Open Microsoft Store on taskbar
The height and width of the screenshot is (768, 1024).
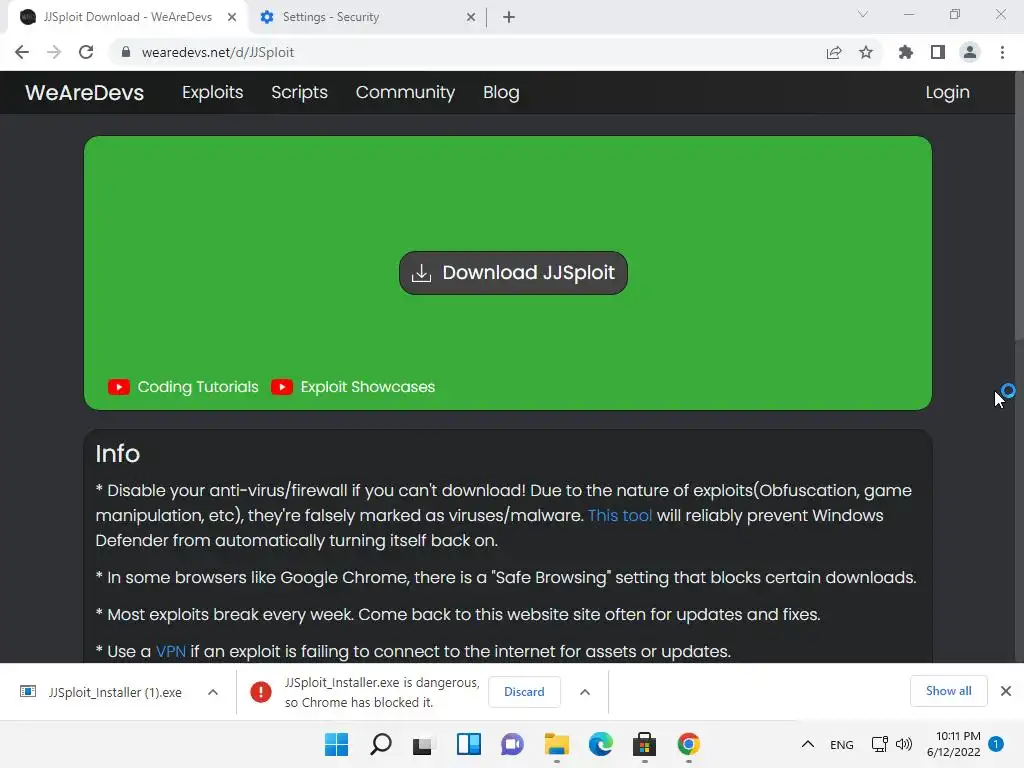(644, 744)
